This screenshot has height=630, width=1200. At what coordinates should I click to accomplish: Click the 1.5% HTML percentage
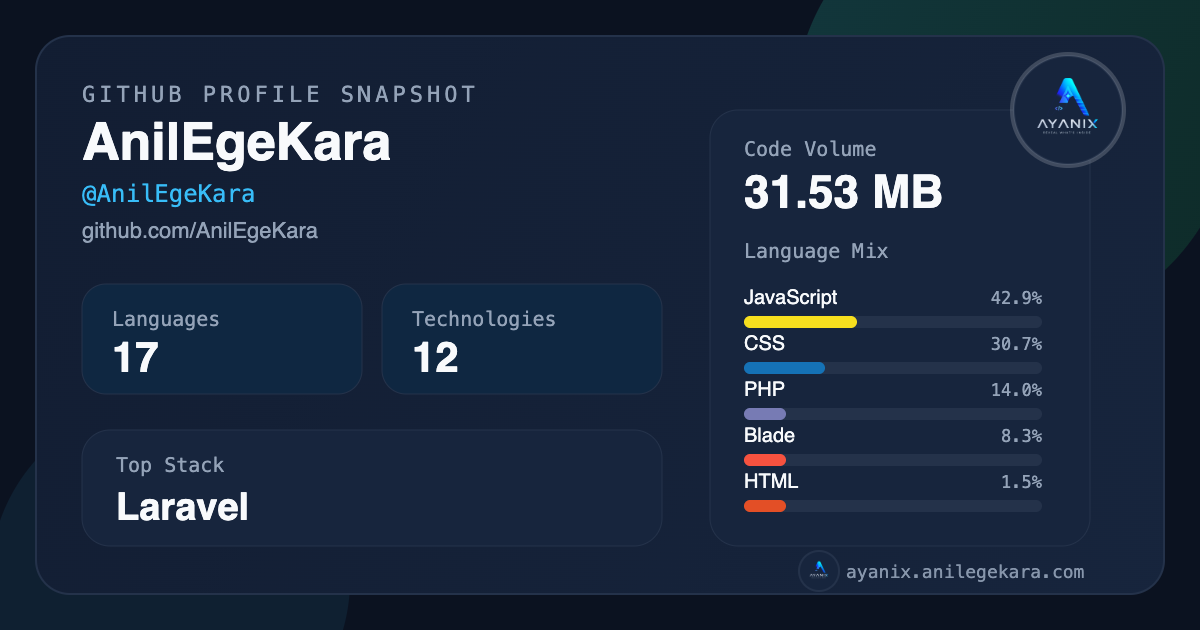click(1021, 482)
